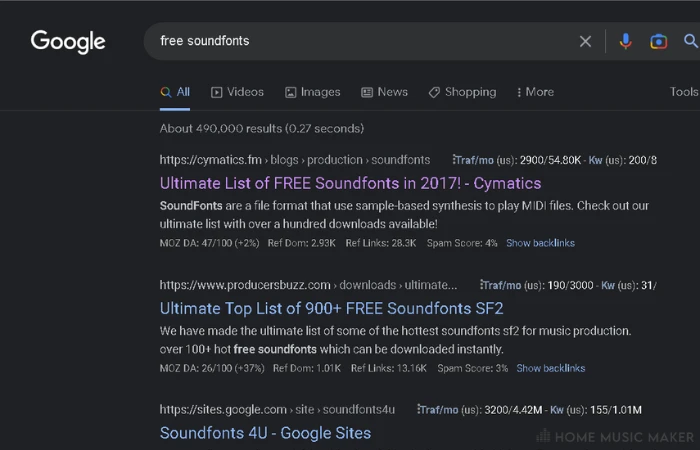The width and height of the screenshot is (700, 450).
Task: Click 'Spam Score: 4%' metric
Action: click(x=462, y=243)
